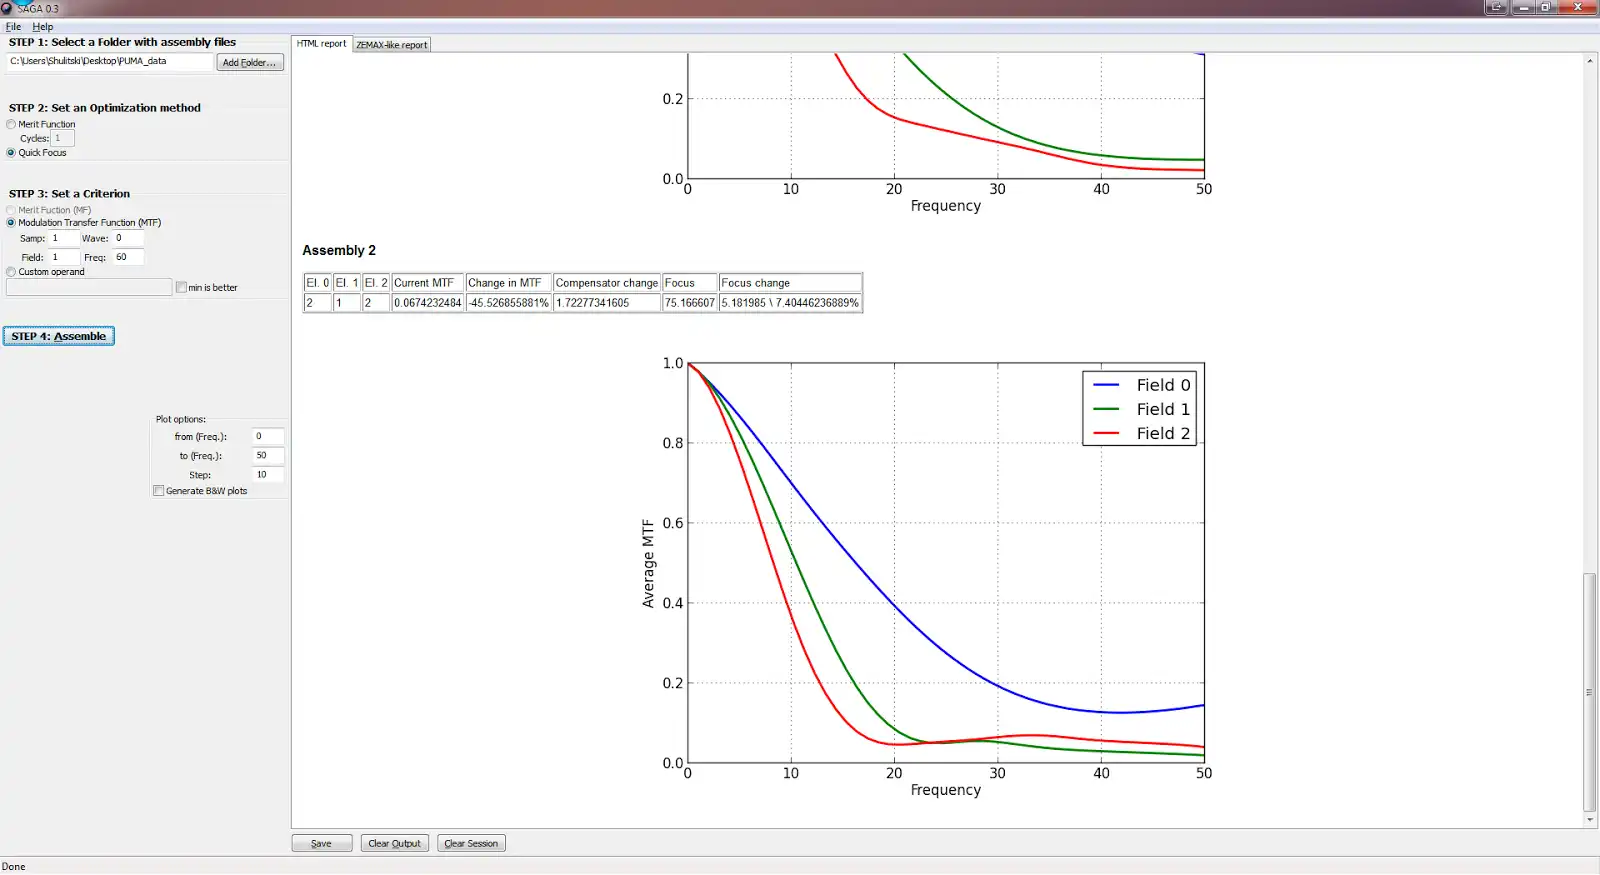1600x875 pixels.
Task: Click the SAGA application icon in title bar
Action: point(8,8)
